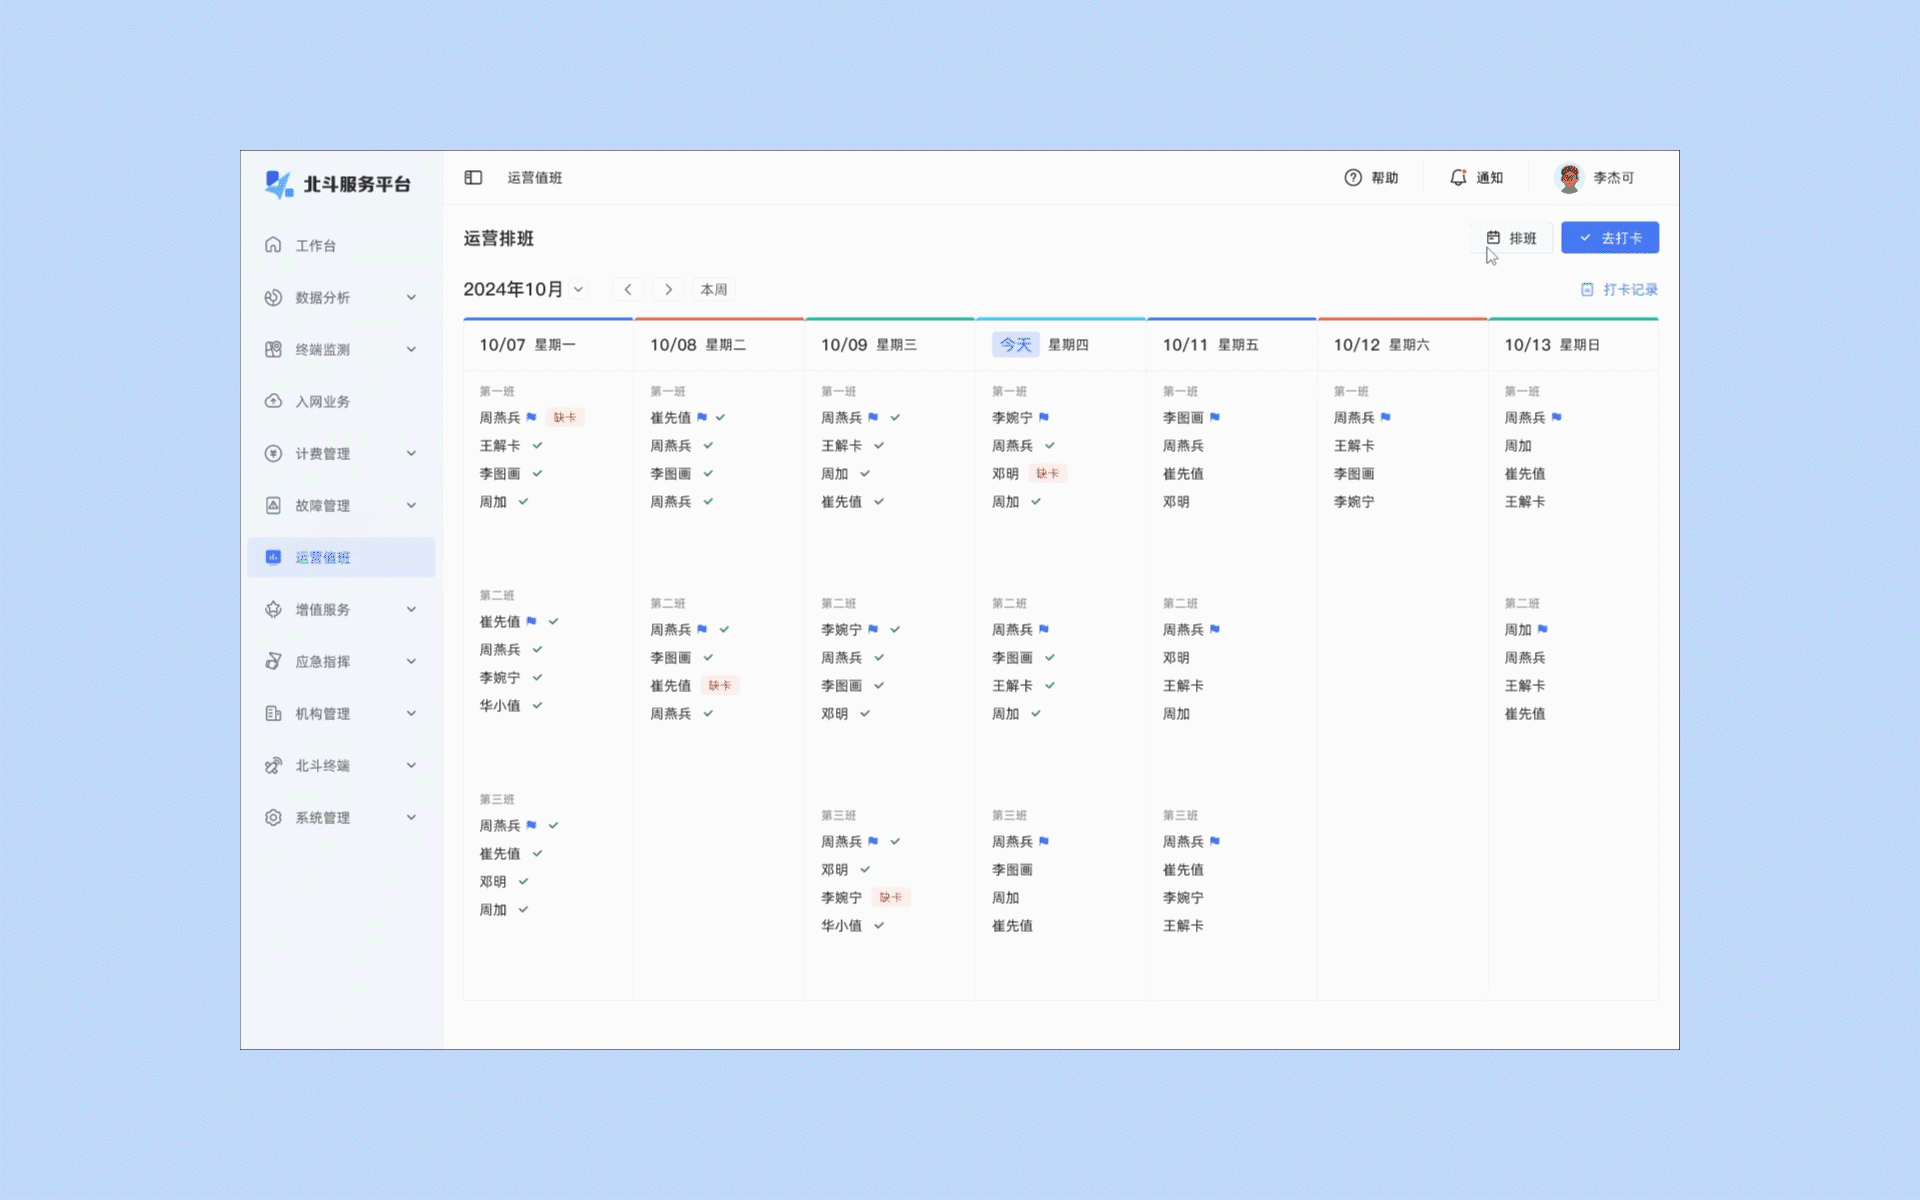The image size is (1920, 1200).
Task: Select 运营值班 menu item
Action: 341,557
